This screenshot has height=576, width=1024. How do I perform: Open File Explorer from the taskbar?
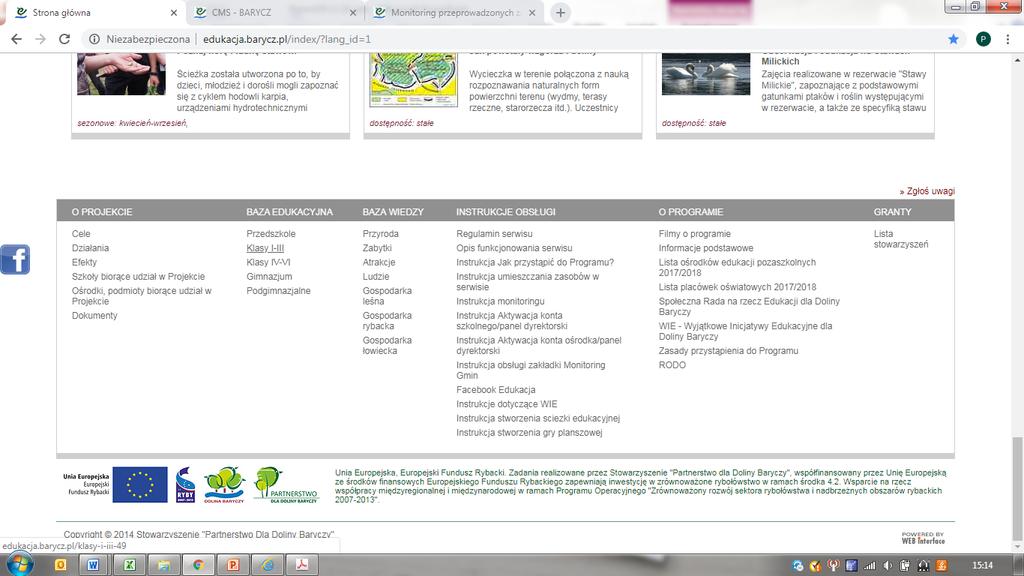pos(163,565)
